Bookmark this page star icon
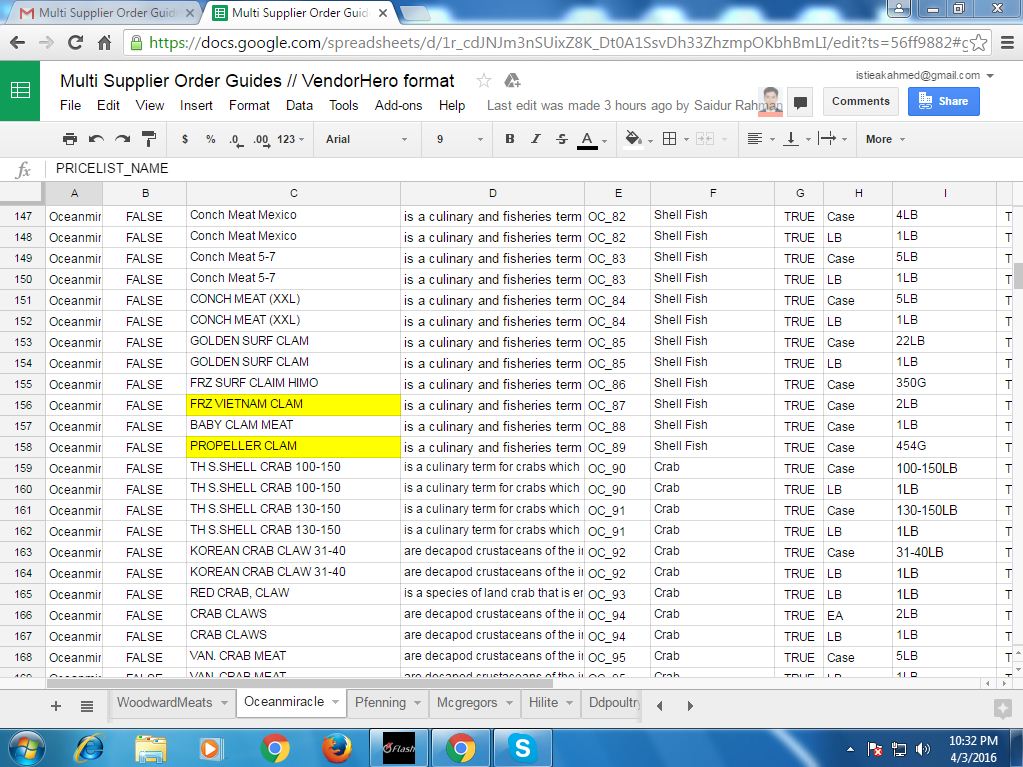Screen dimensions: 1023x767 click(x=978, y=43)
